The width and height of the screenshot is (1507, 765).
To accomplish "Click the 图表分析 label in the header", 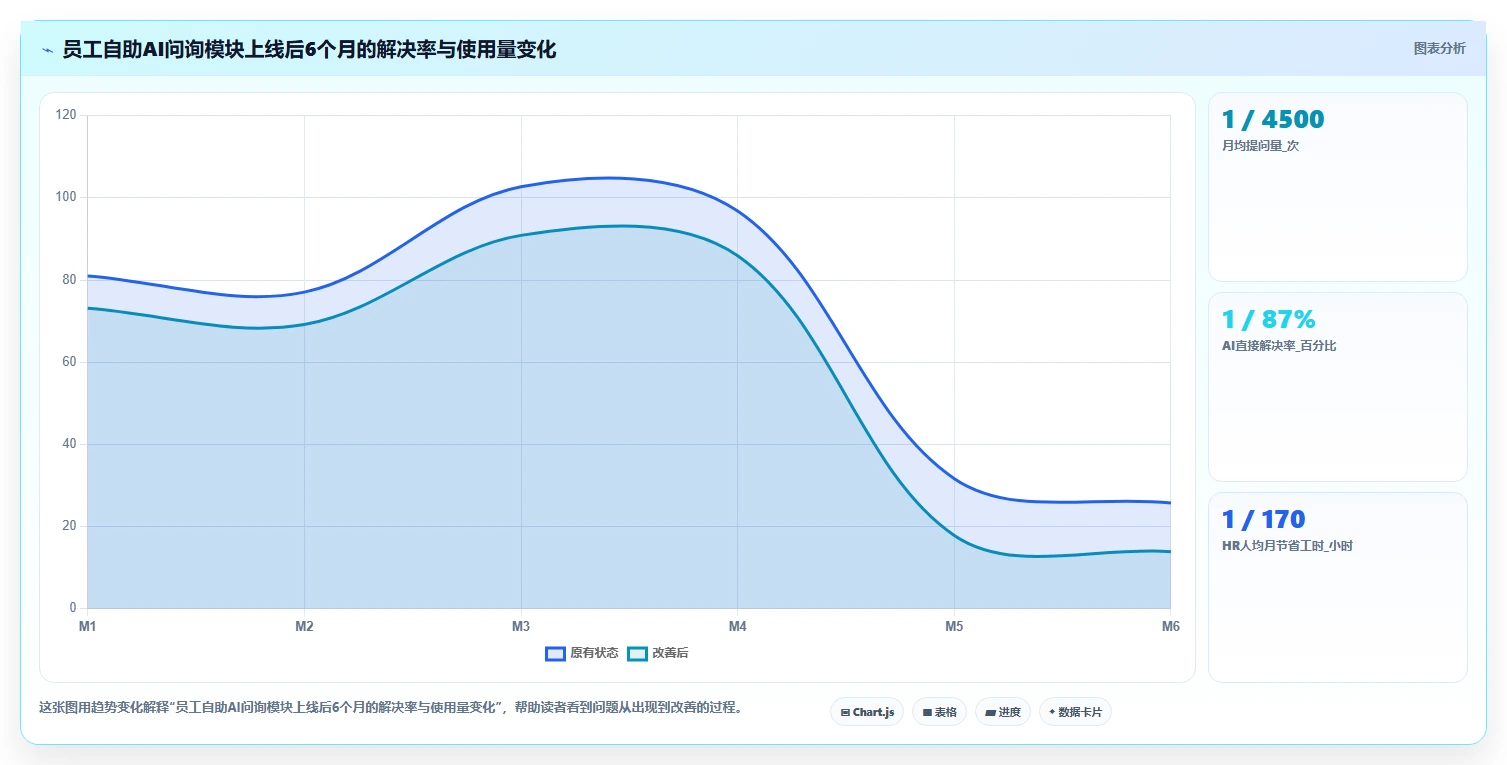I will 1439,48.
